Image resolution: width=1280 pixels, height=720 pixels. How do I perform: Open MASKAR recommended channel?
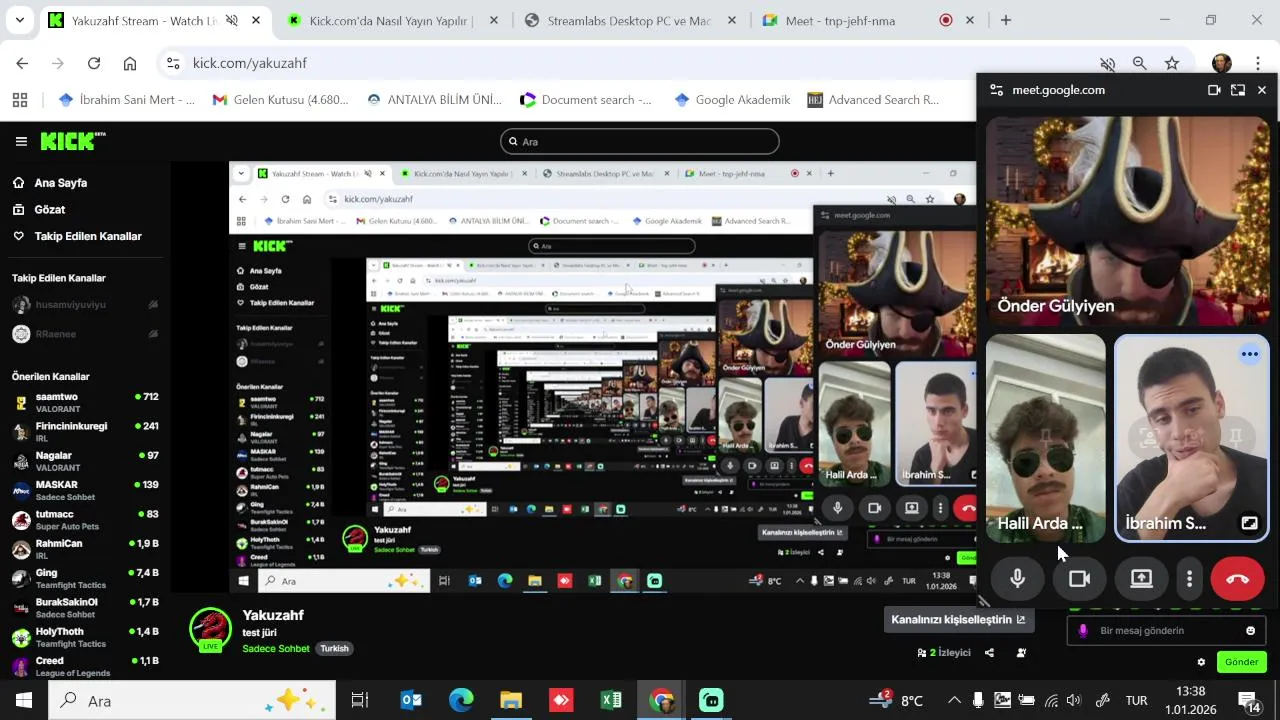click(x=85, y=490)
